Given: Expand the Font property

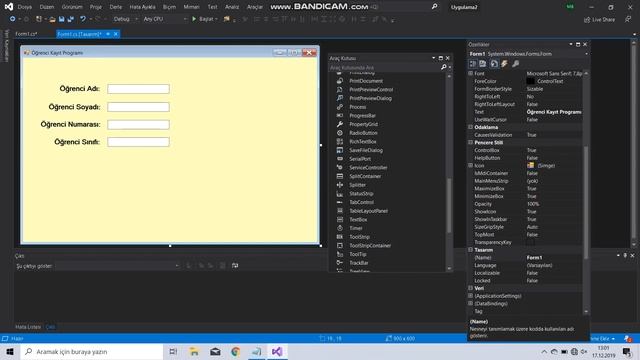Looking at the screenshot, I should pos(470,73).
